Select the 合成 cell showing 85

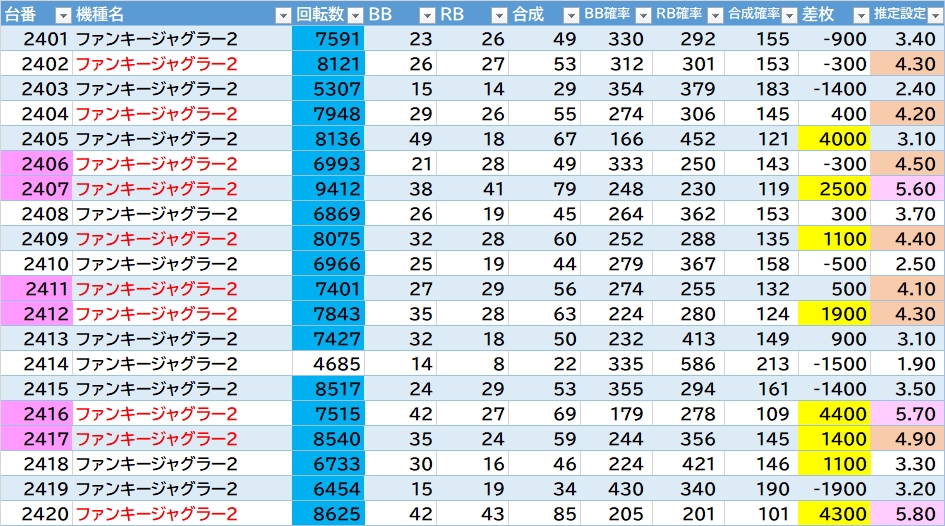tap(545, 513)
